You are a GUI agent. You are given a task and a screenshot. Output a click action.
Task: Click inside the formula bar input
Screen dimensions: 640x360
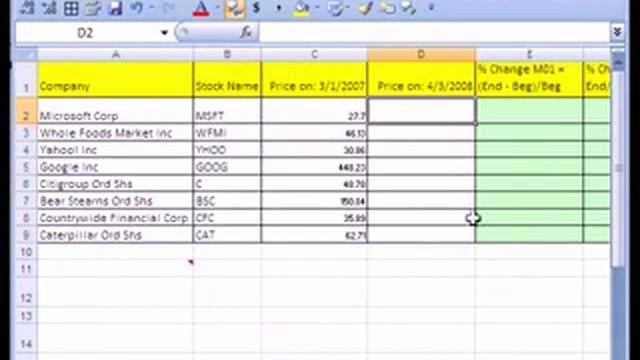pyautogui.click(x=434, y=33)
